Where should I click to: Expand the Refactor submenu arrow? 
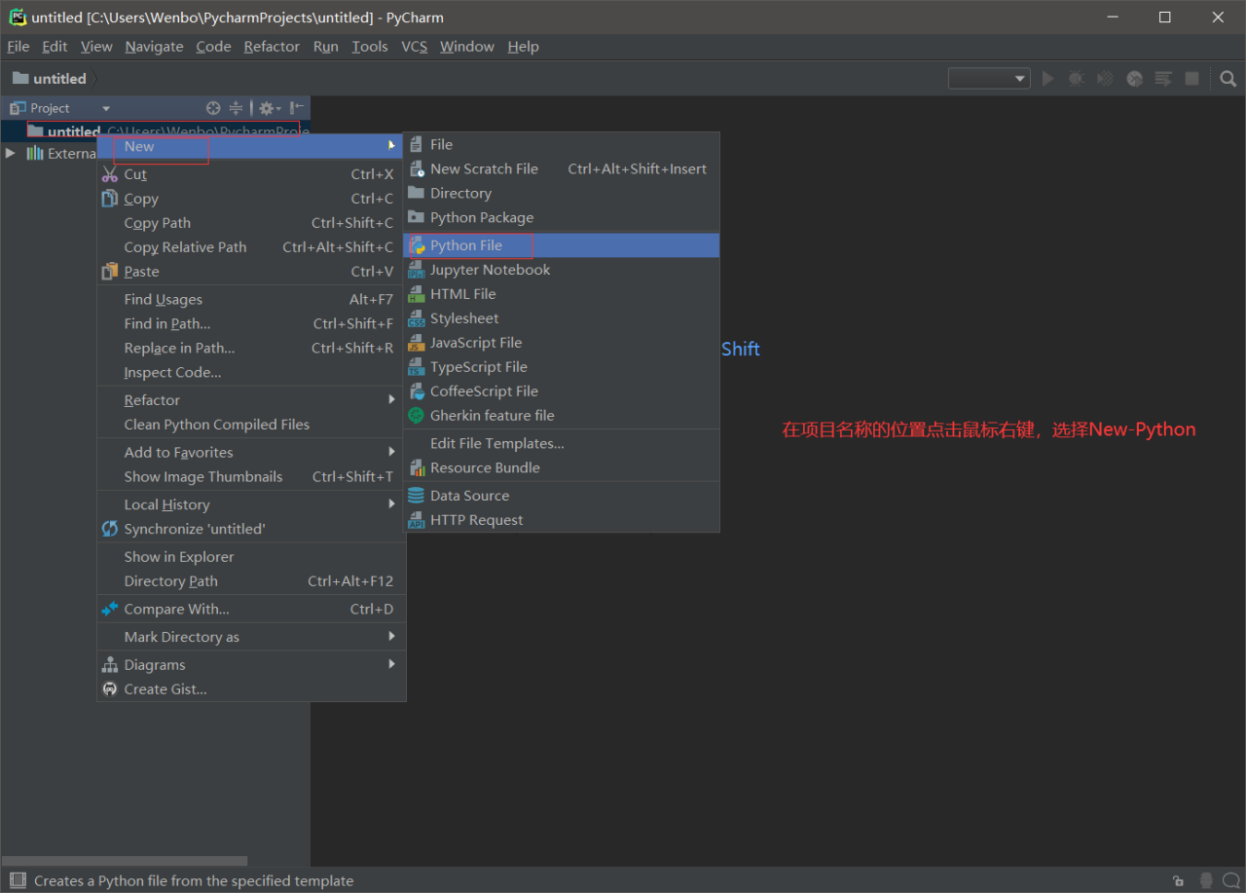391,400
